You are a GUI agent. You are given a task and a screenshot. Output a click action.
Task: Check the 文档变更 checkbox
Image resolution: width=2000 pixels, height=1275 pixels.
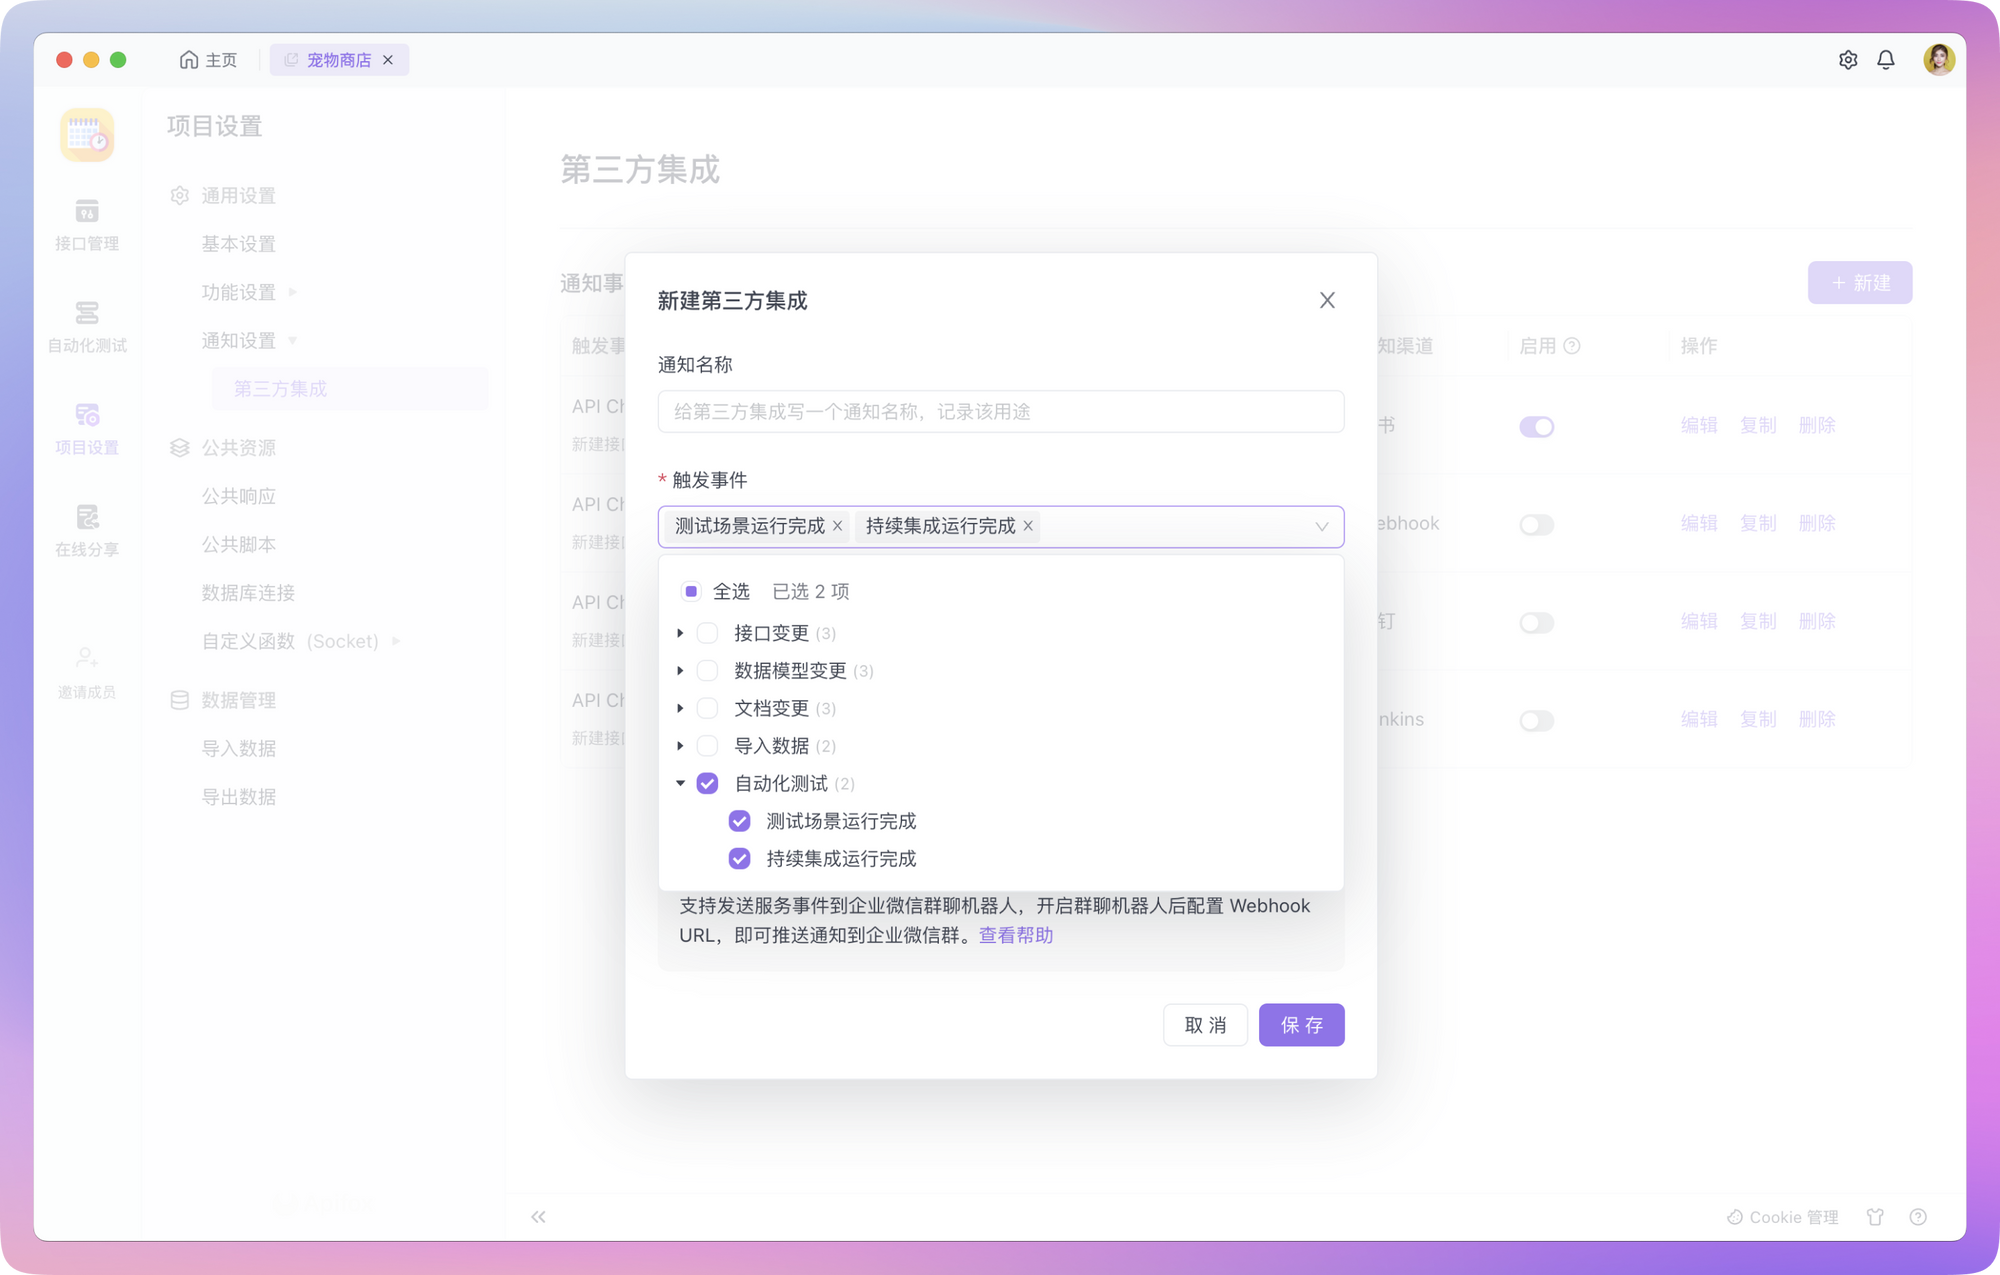point(707,708)
